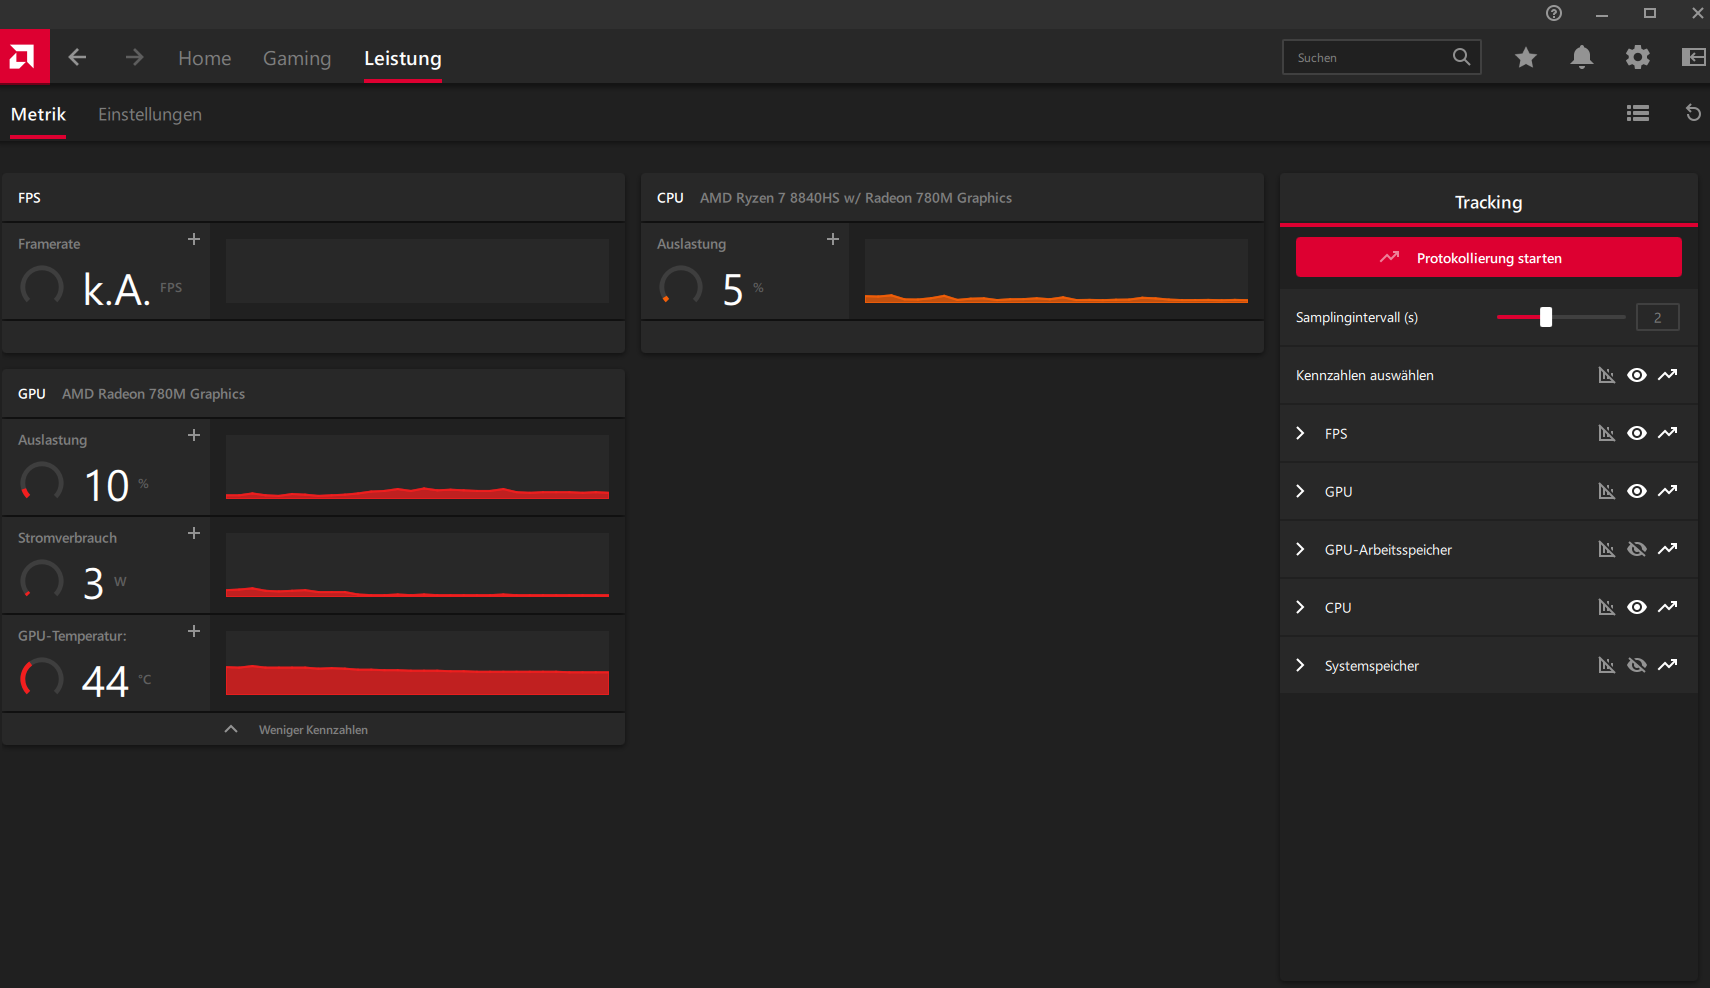
Task: Open the Gaming tab
Action: [297, 58]
